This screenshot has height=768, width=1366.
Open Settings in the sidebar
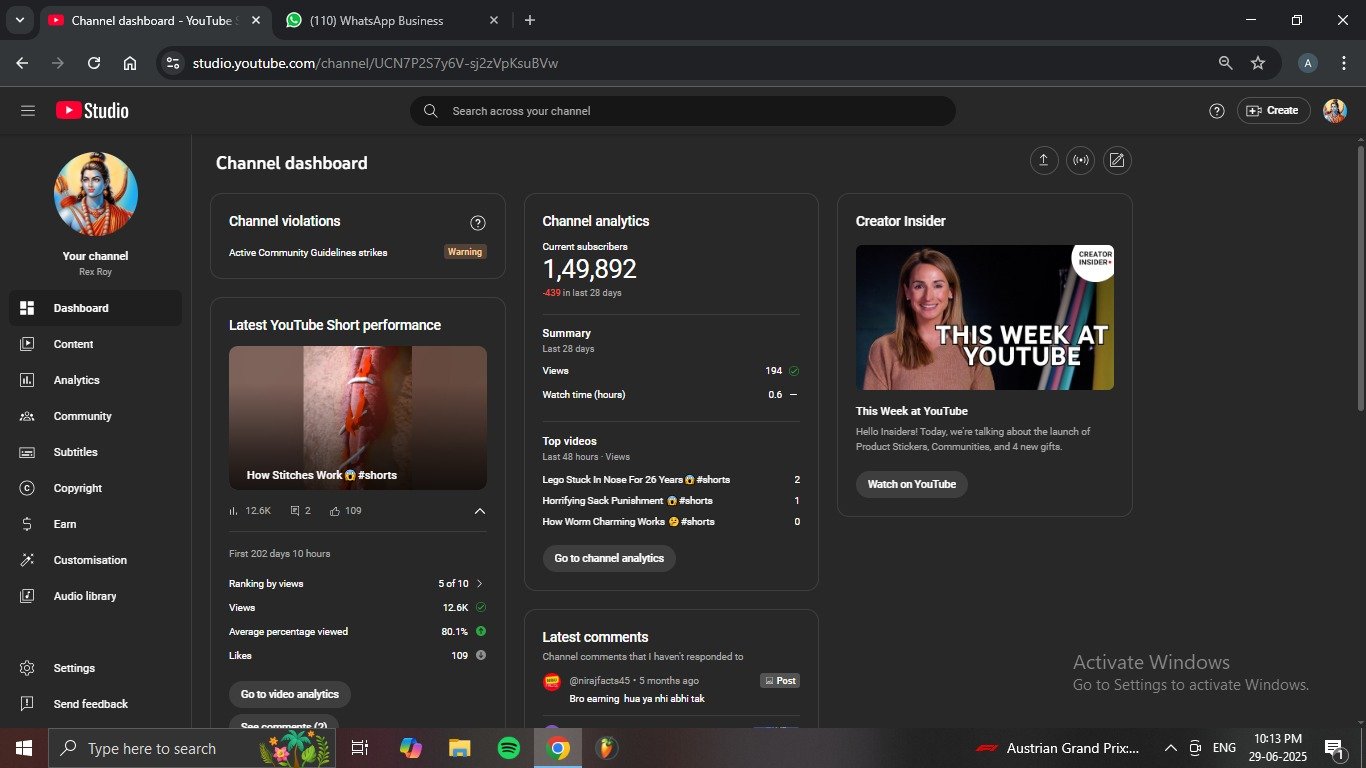(95, 668)
